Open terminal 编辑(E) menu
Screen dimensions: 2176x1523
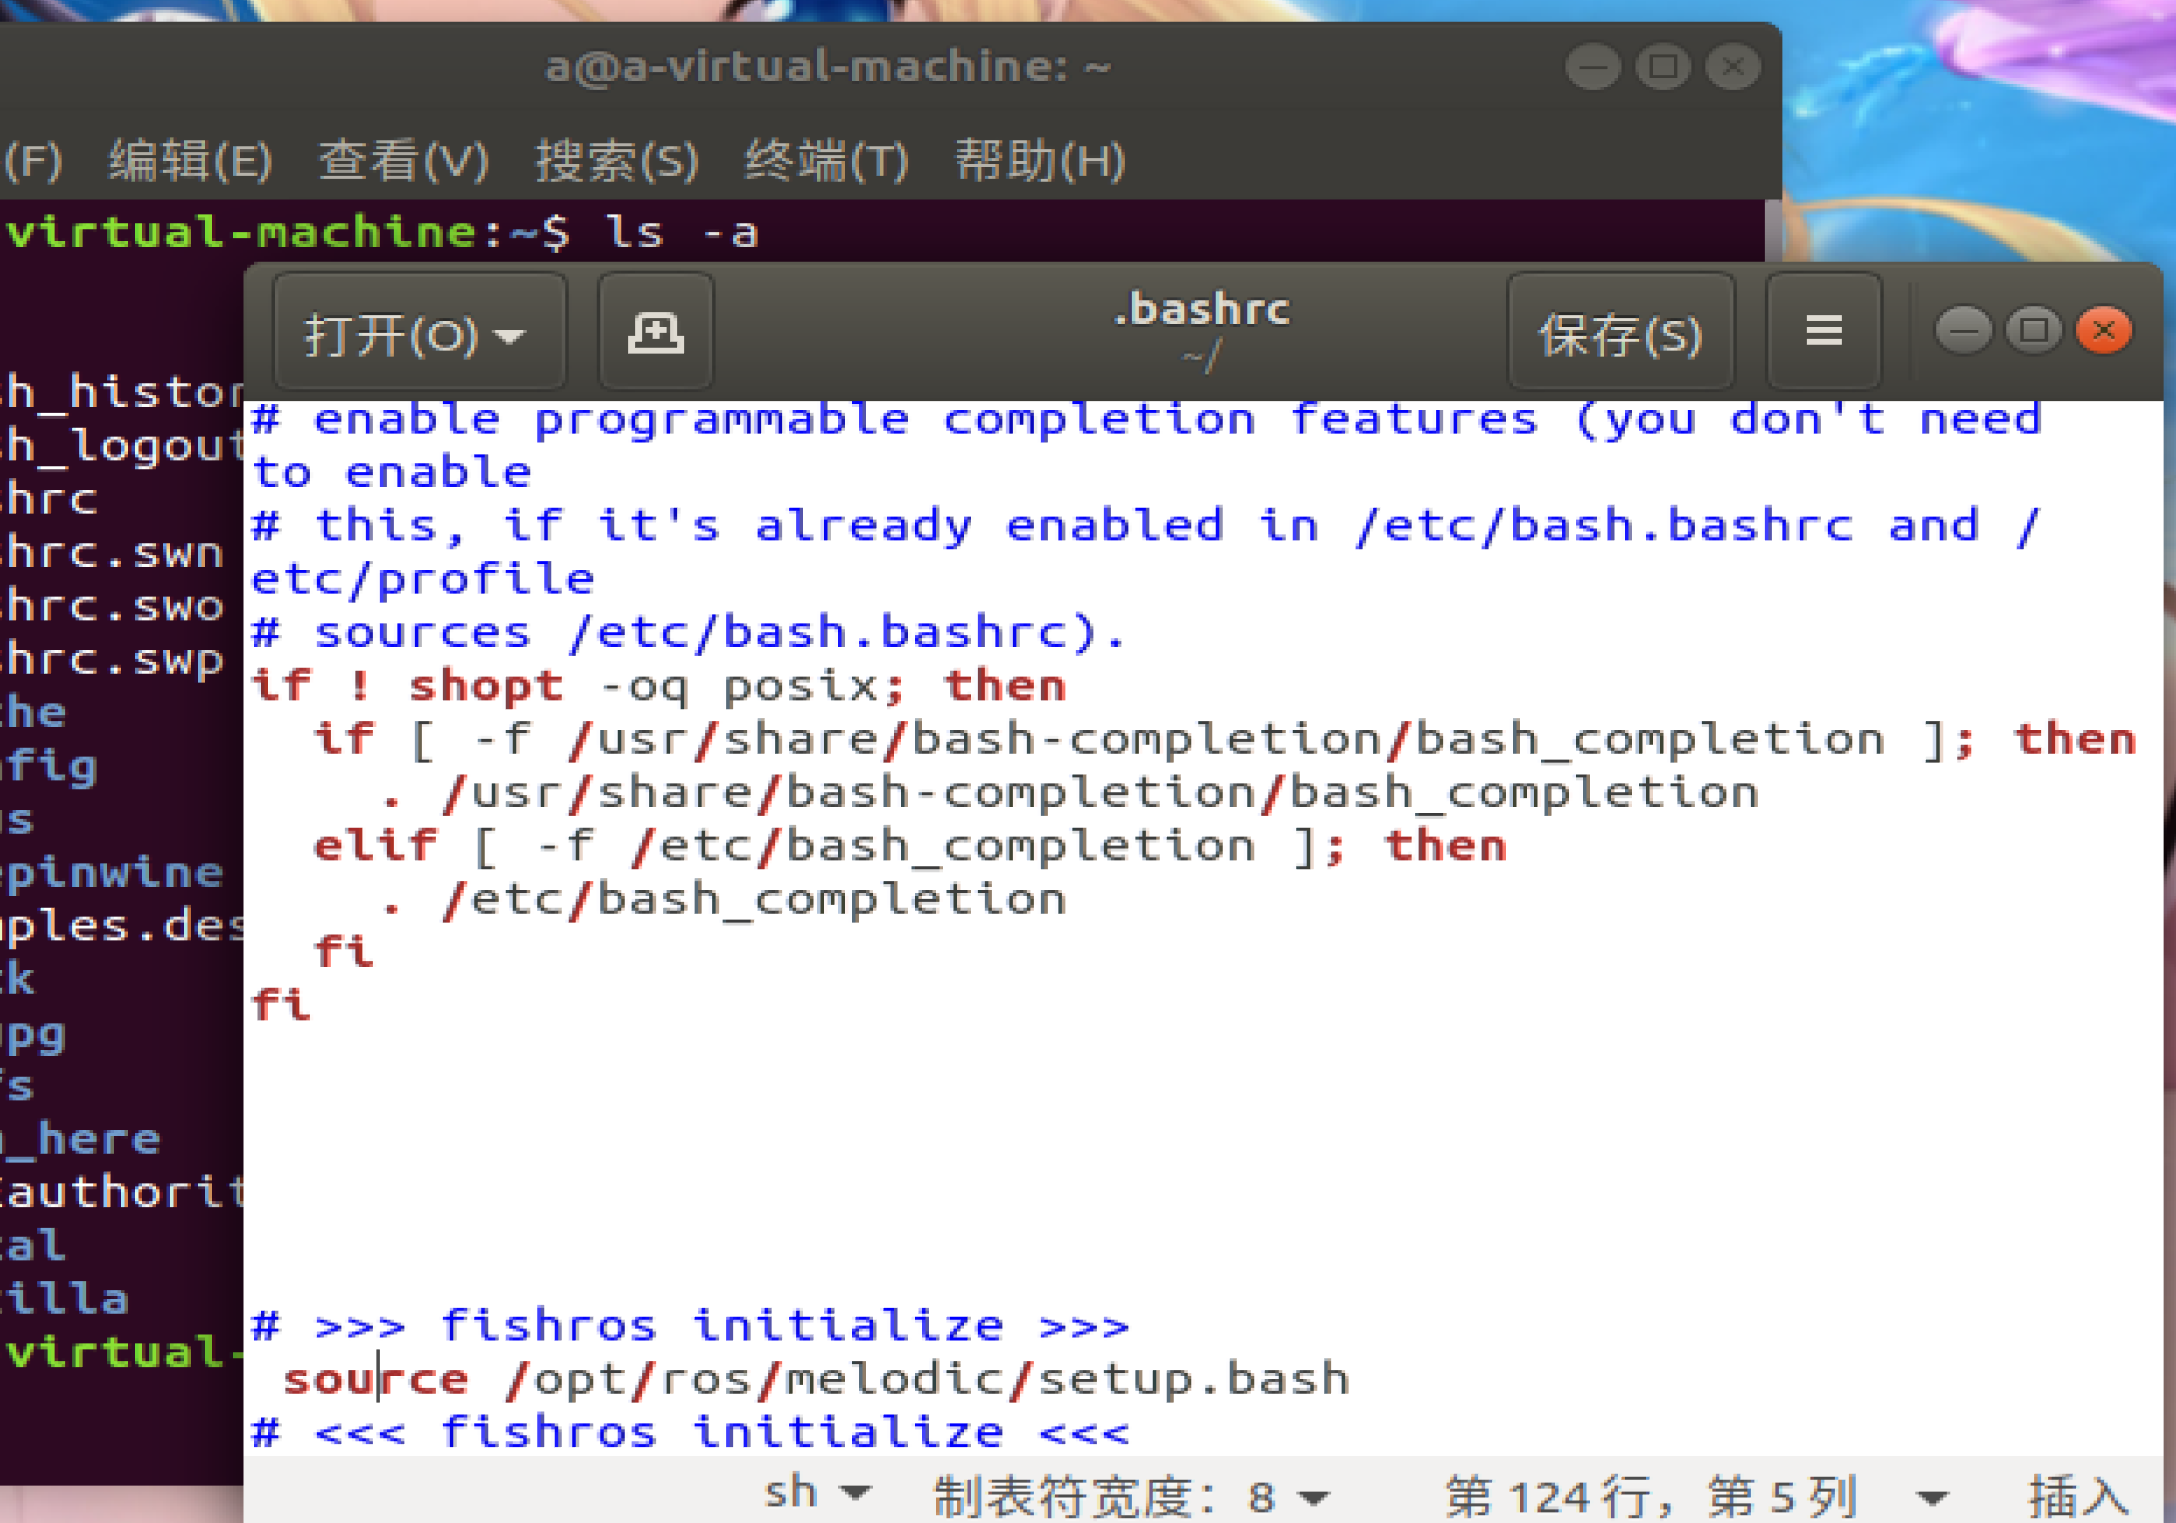190,160
